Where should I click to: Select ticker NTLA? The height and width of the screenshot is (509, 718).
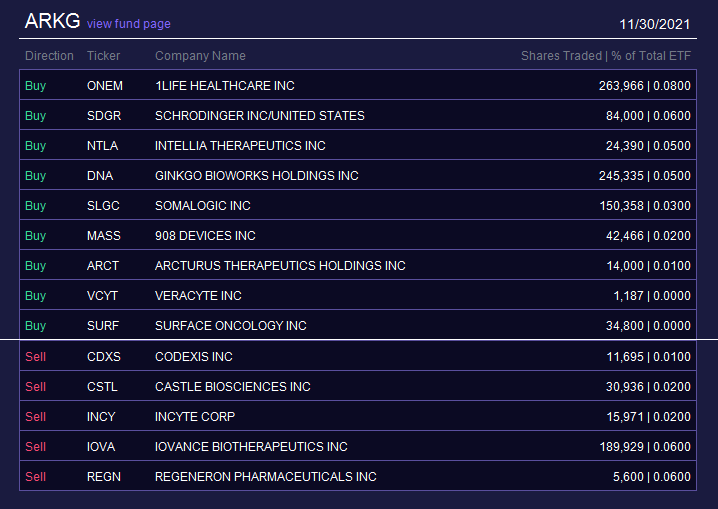pos(103,146)
